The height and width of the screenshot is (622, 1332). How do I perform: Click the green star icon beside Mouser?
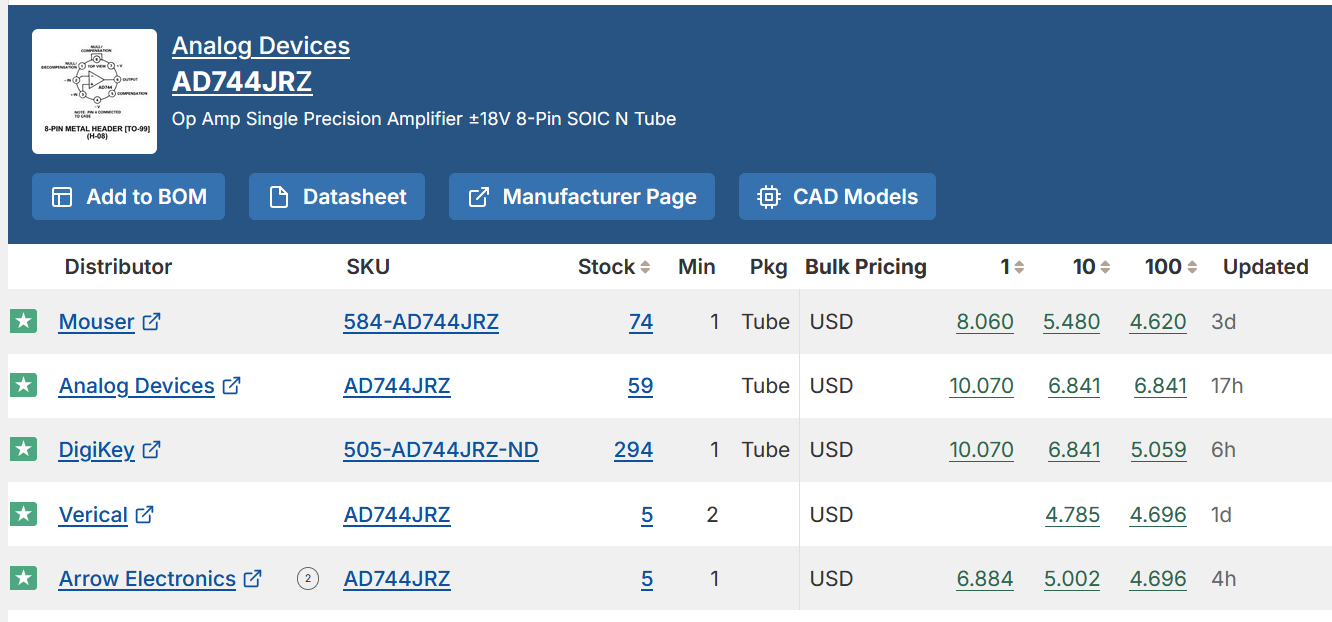point(24,321)
